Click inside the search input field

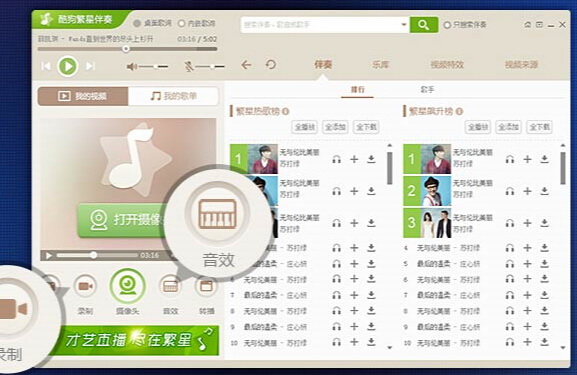pyautogui.click(x=320, y=25)
